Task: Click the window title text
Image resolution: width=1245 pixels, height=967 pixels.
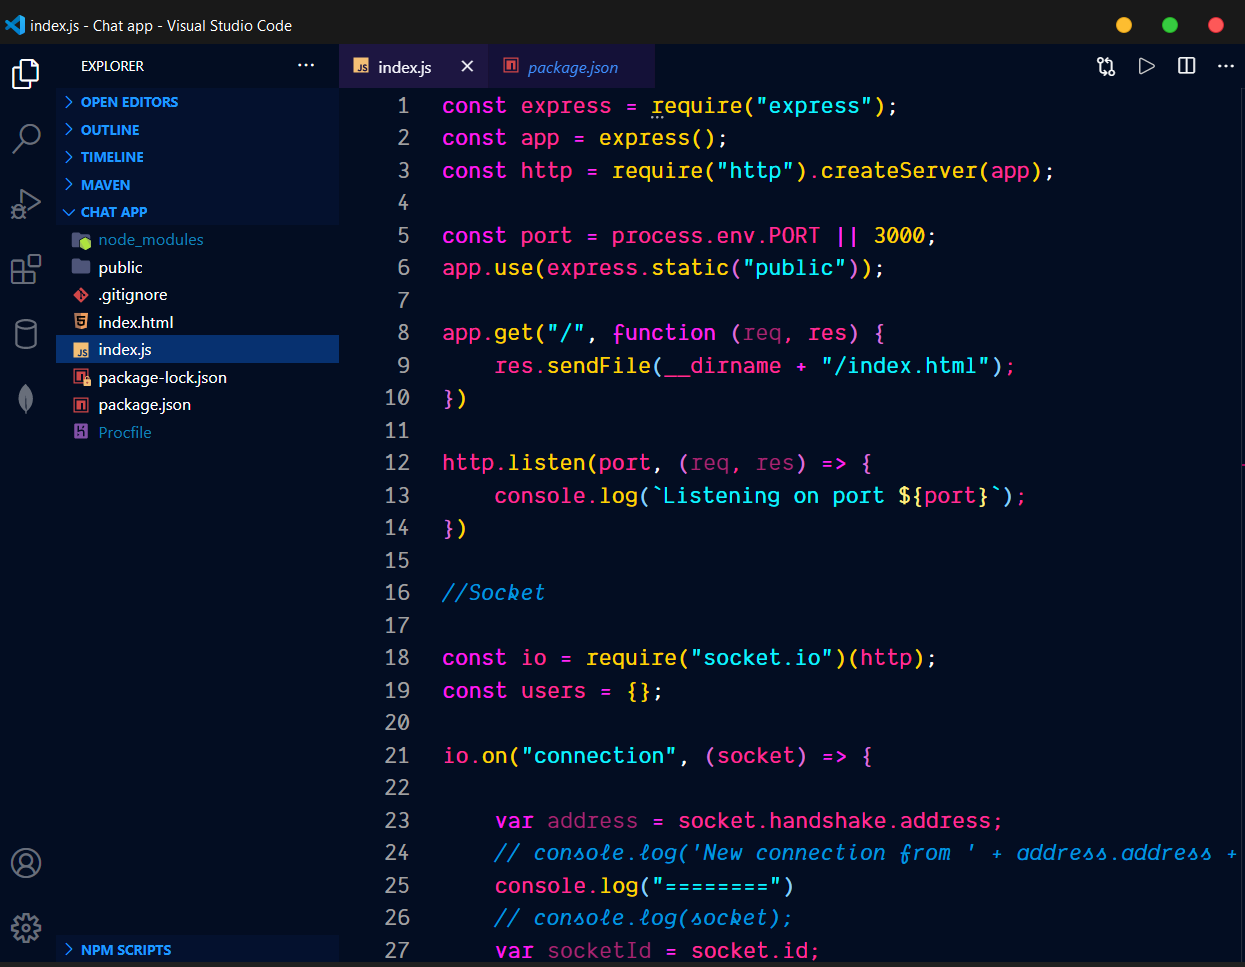Action: click(x=161, y=25)
